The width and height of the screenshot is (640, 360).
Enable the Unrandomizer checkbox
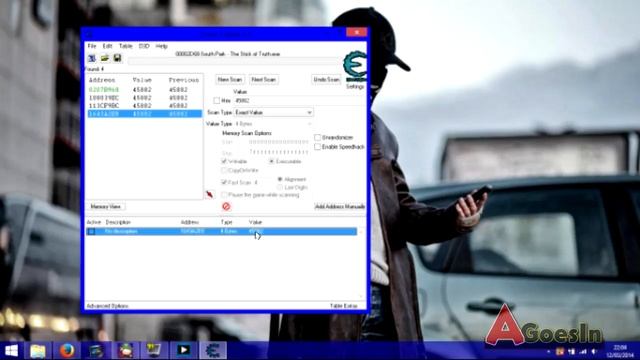(x=317, y=138)
